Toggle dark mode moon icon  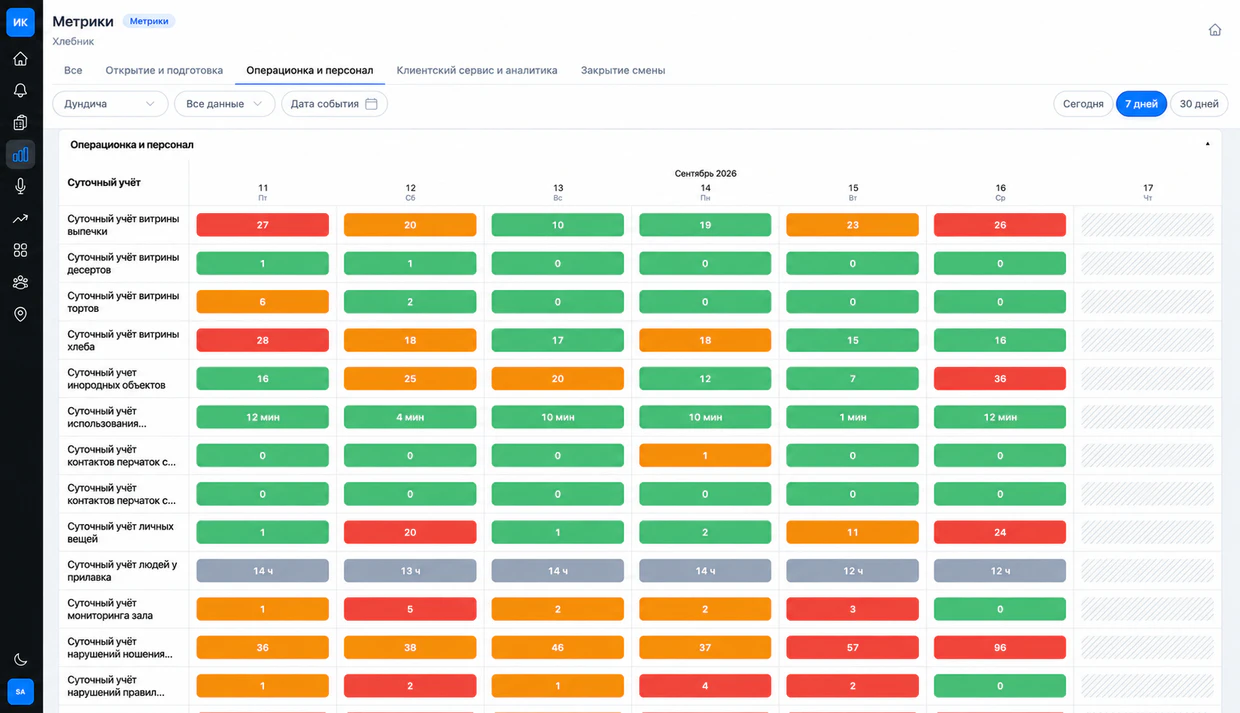point(20,660)
